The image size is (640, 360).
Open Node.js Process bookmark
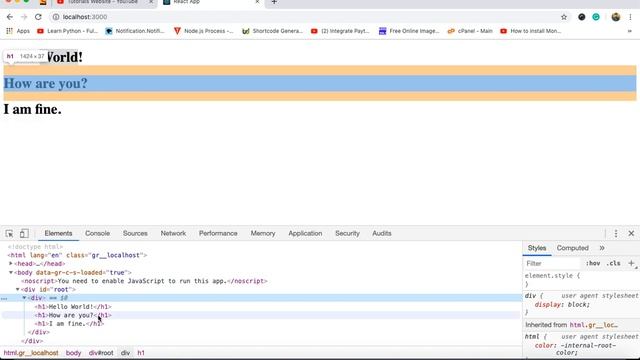pos(204,31)
